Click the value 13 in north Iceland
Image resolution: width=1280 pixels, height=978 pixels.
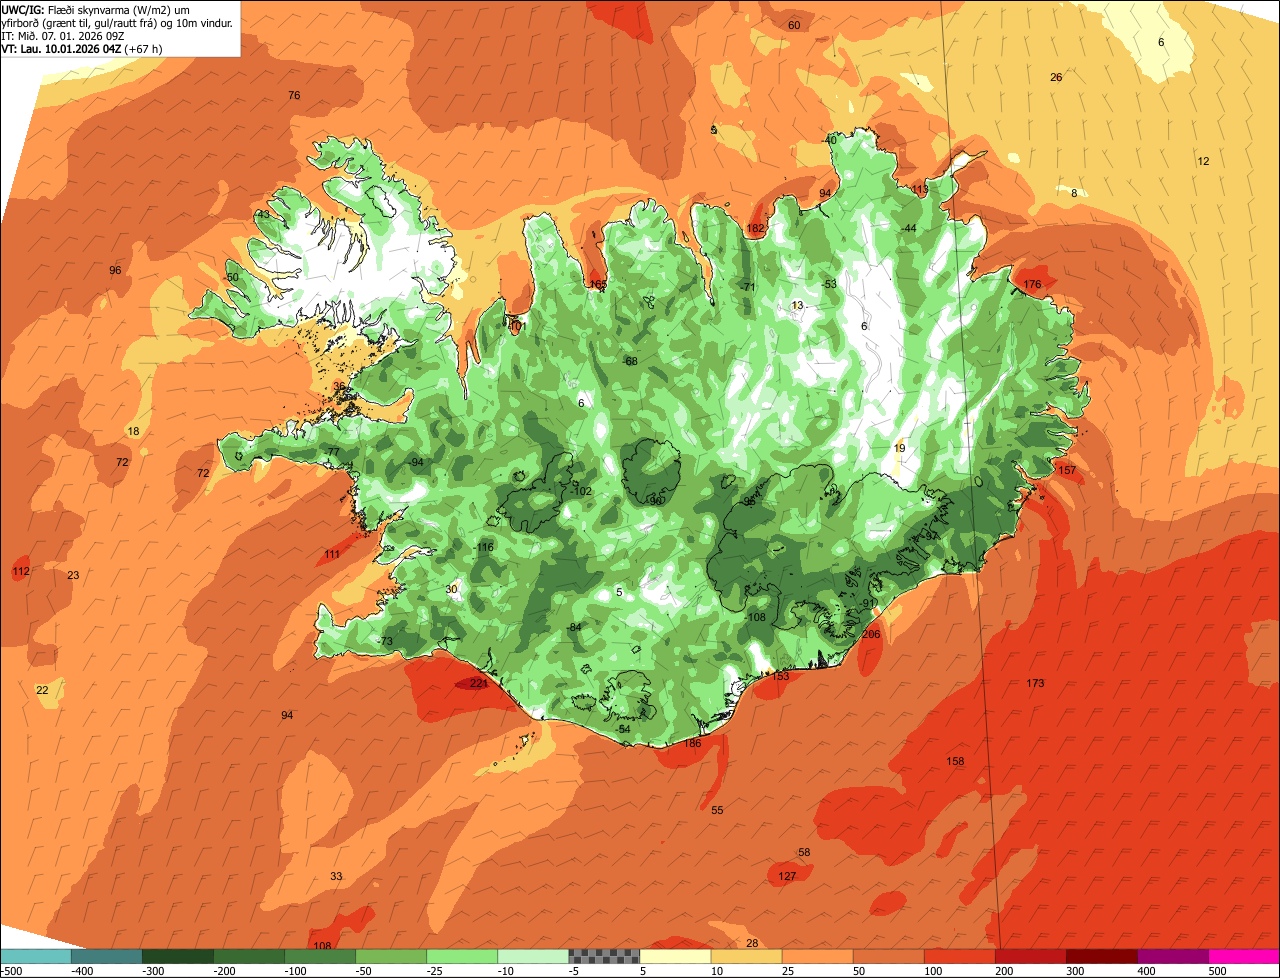pos(797,306)
